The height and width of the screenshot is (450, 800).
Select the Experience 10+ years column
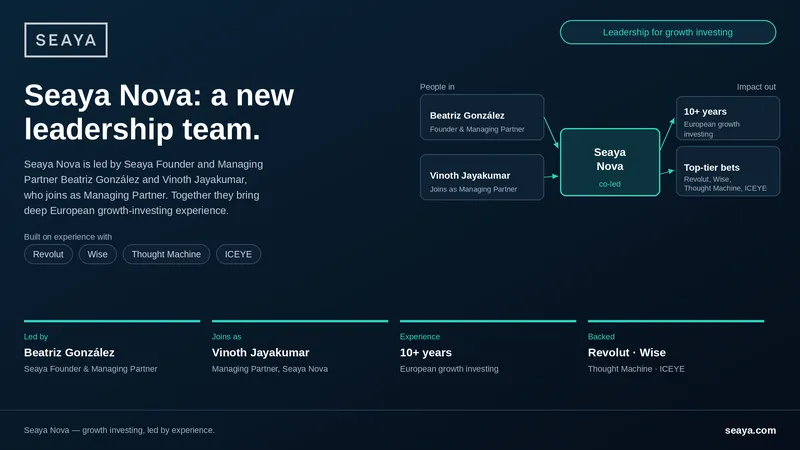coord(488,348)
